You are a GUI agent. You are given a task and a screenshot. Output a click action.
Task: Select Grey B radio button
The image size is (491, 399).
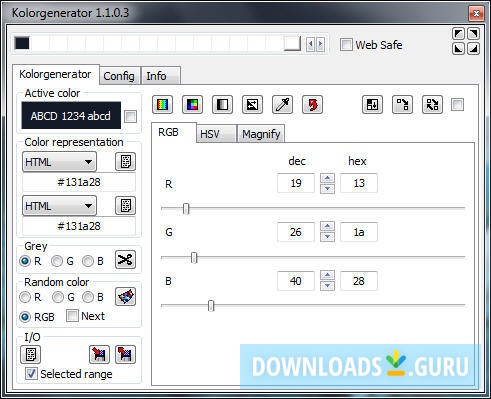tap(88, 261)
